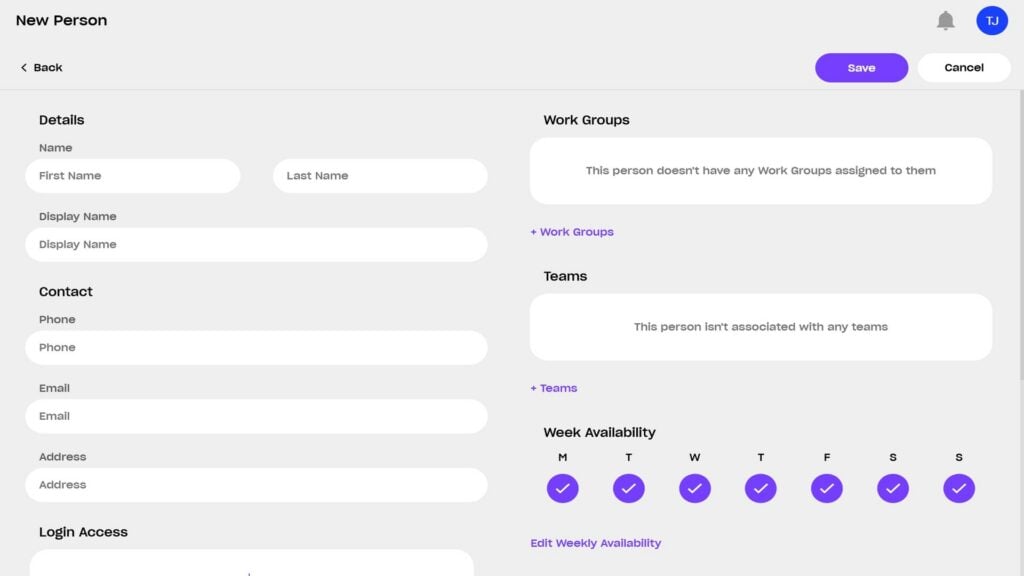This screenshot has height=576, width=1024.
Task: Click the Last Name field
Action: [x=380, y=175]
